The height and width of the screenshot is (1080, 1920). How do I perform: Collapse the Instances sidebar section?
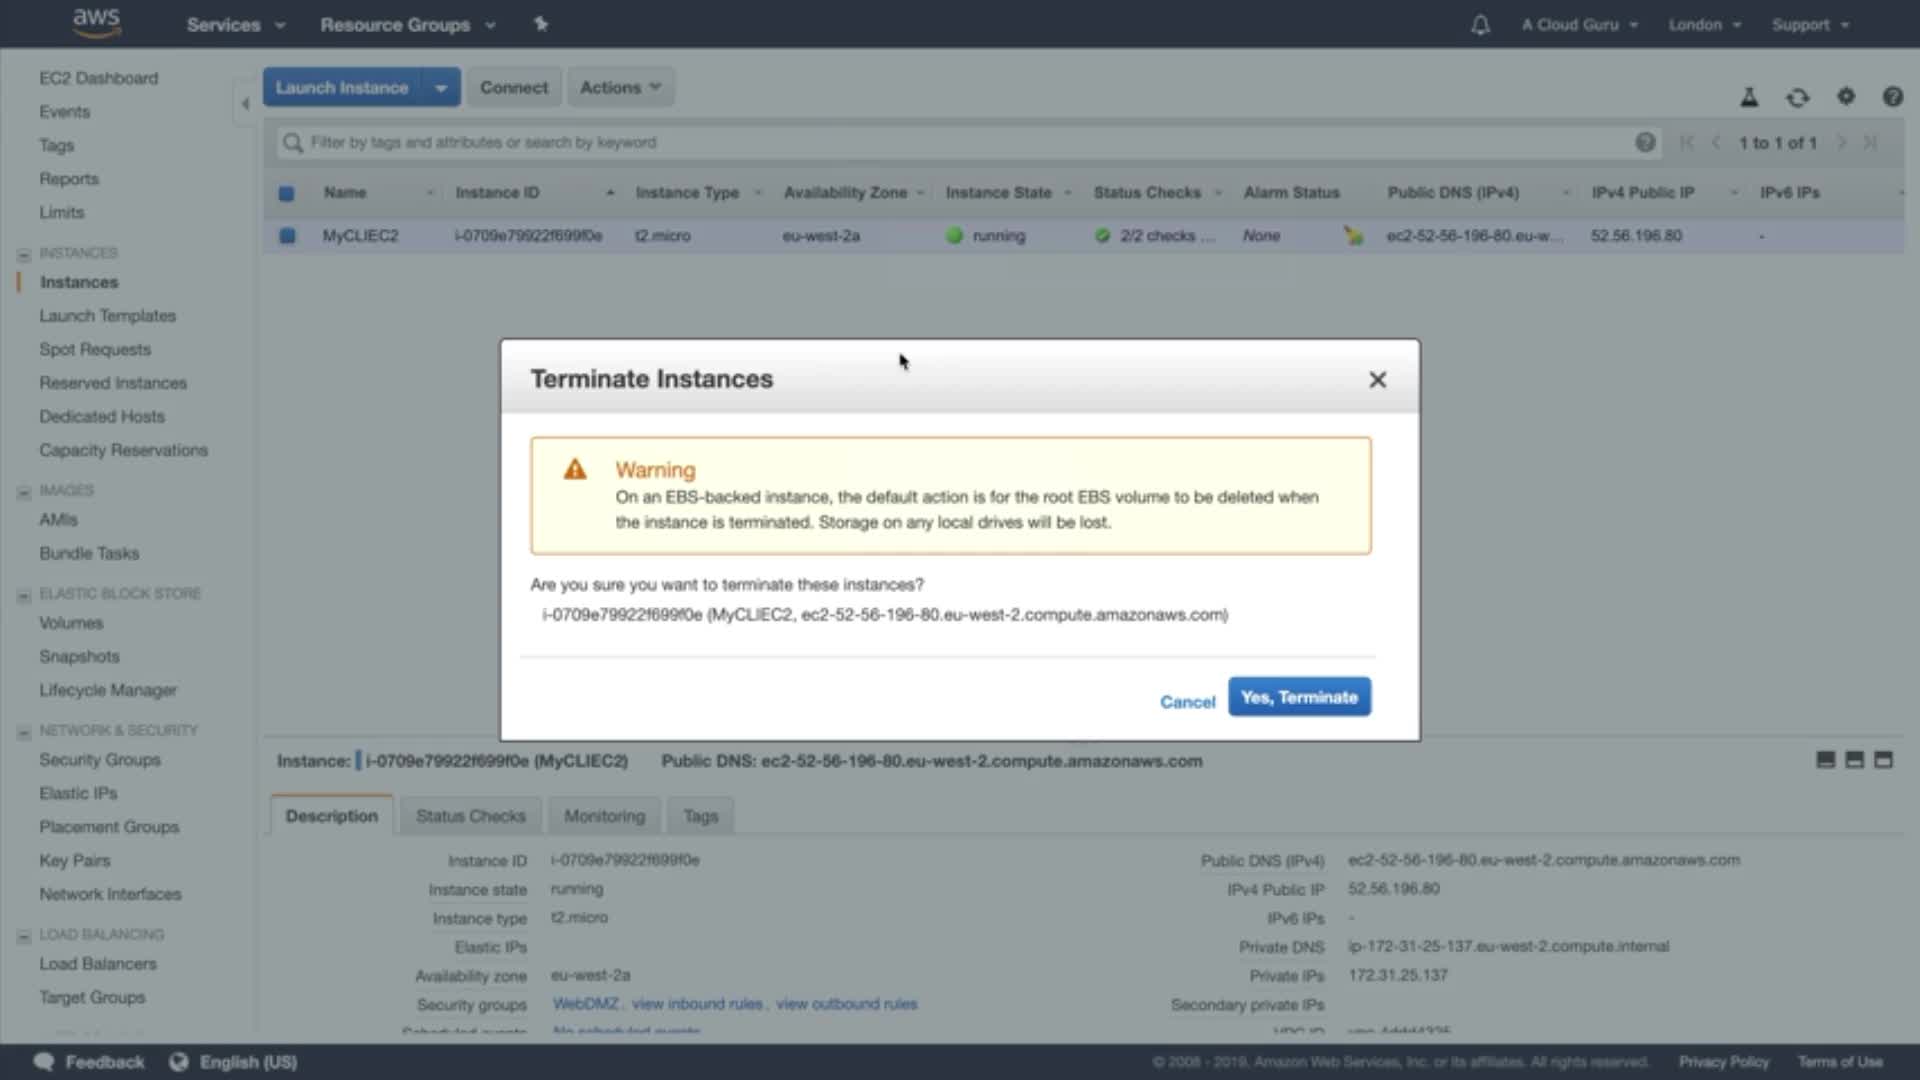tap(24, 254)
